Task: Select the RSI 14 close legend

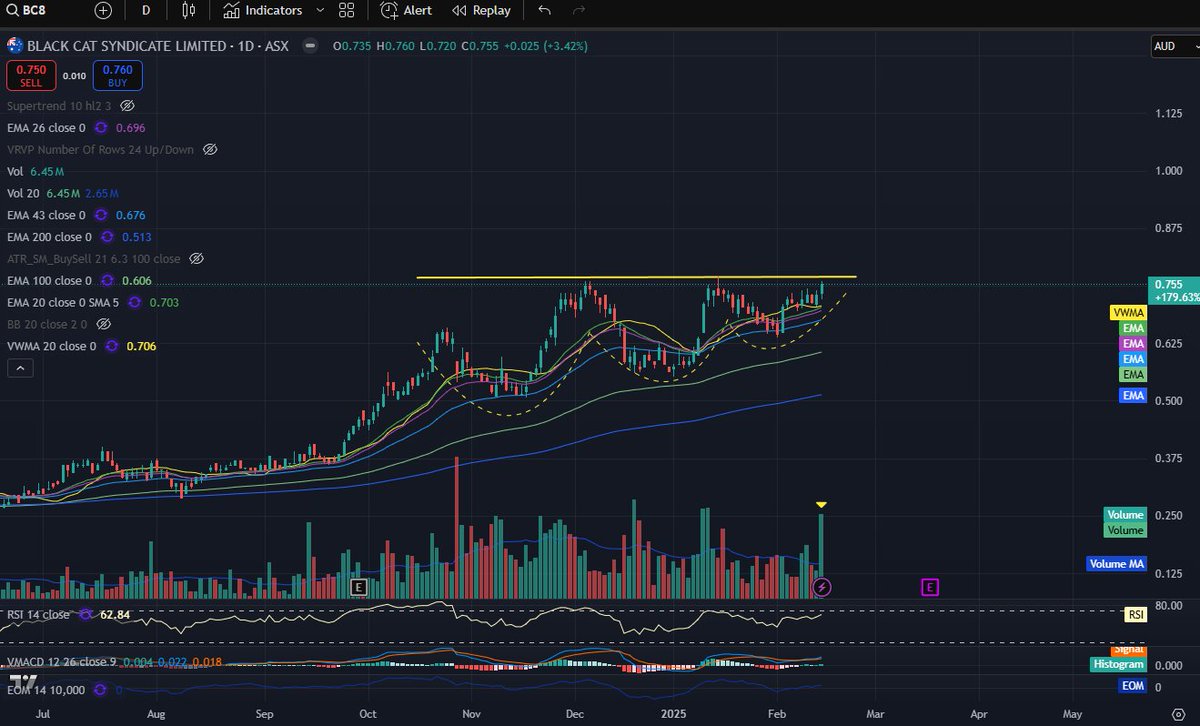Action: tap(38, 614)
